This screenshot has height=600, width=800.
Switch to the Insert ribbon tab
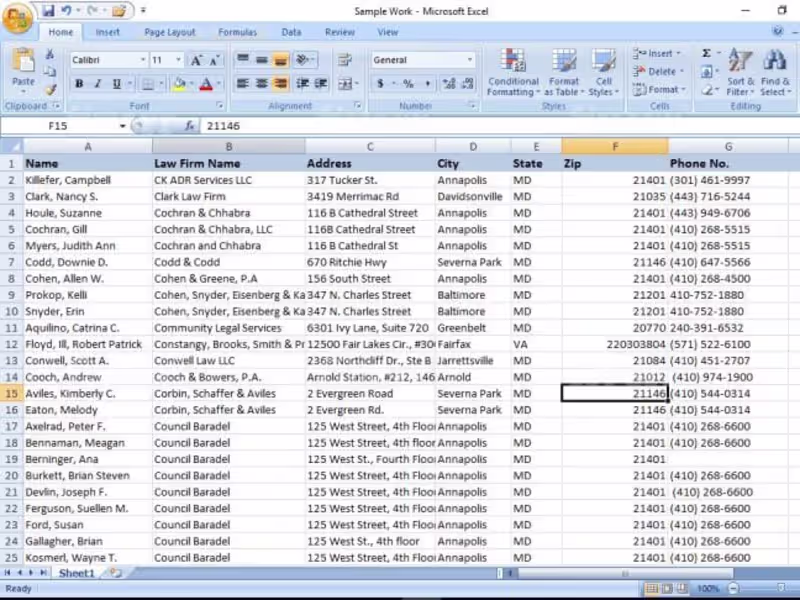[107, 32]
